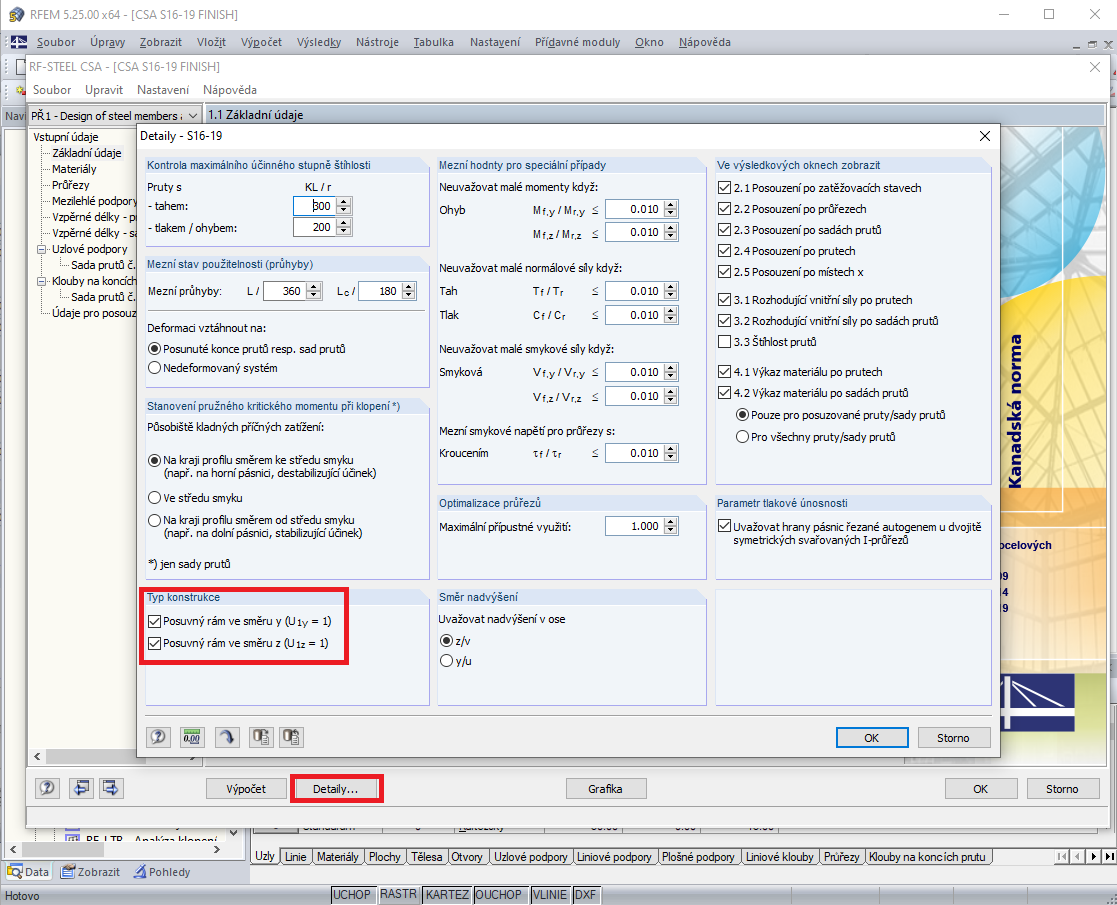The image size is (1117, 905).
Task: Toggle 4.1 Výkaz materiálu po prutech
Action: click(x=724, y=372)
